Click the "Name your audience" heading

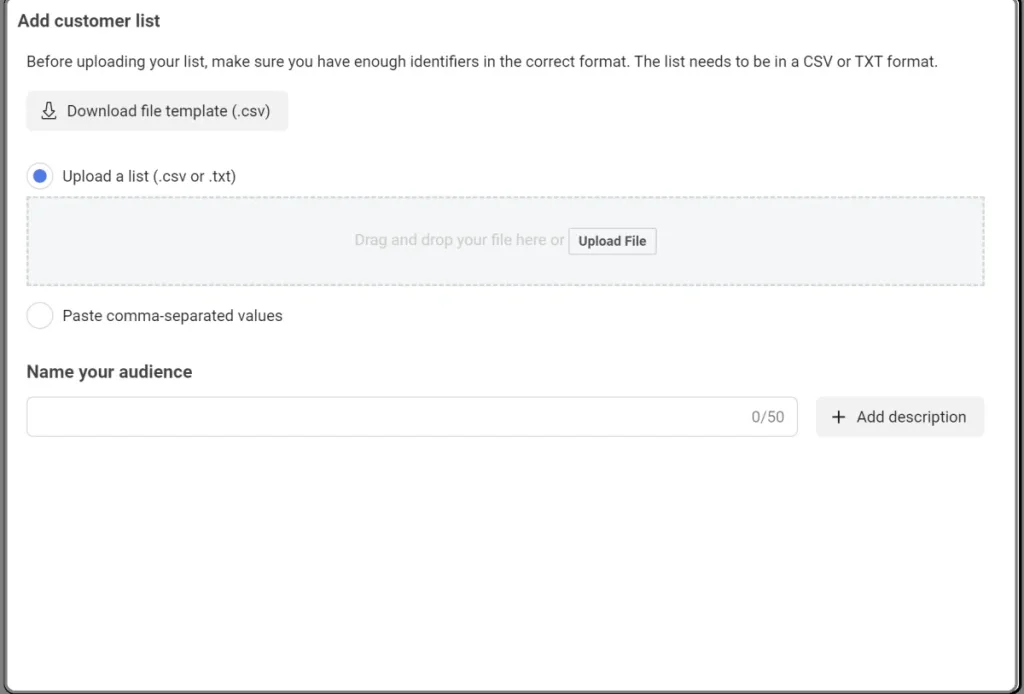click(109, 372)
